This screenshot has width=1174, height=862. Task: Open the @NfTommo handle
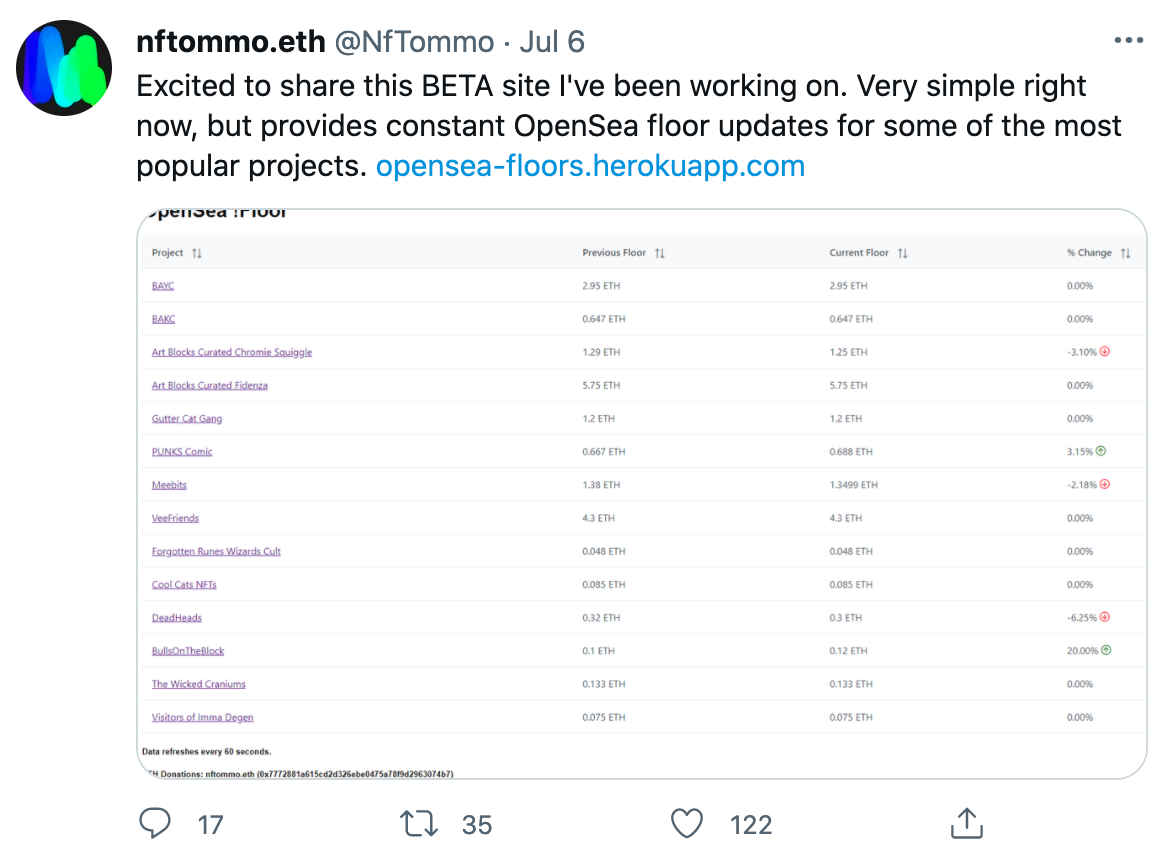[414, 42]
